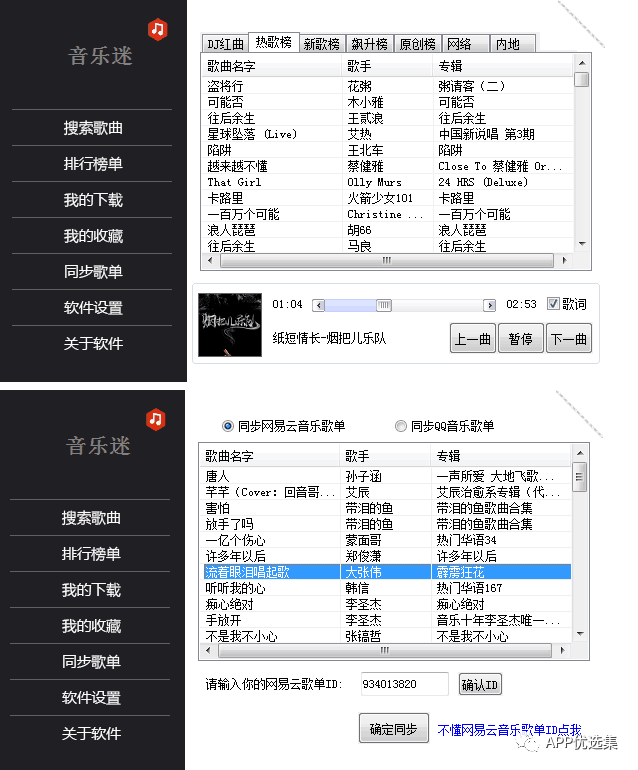Click left arrow of top list horizontal scrollbar
Viewport: 638px width, 770px height.
(x=210, y=260)
